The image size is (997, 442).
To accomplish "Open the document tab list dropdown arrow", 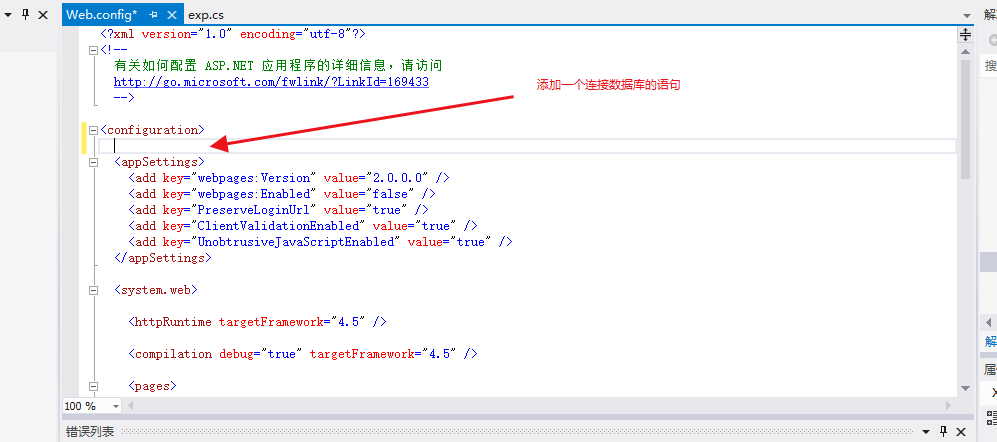I will (966, 15).
